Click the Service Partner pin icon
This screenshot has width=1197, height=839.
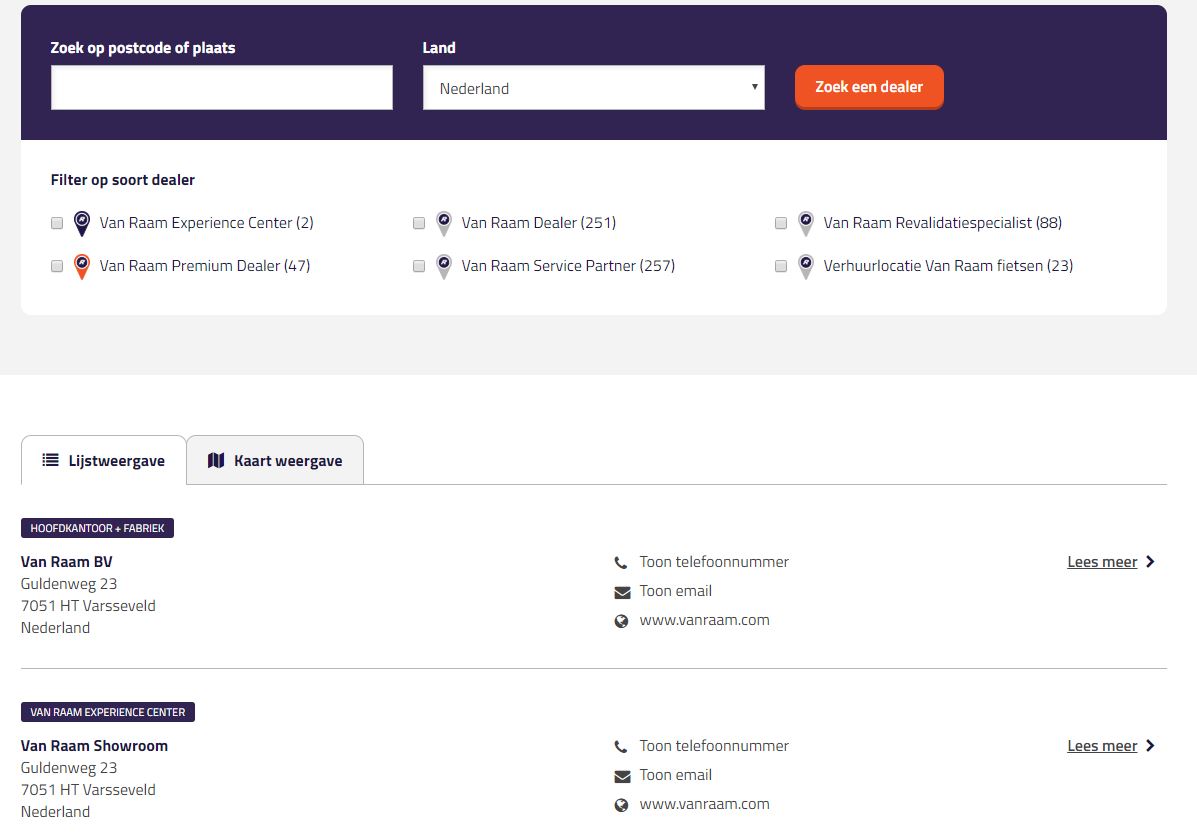(444, 266)
